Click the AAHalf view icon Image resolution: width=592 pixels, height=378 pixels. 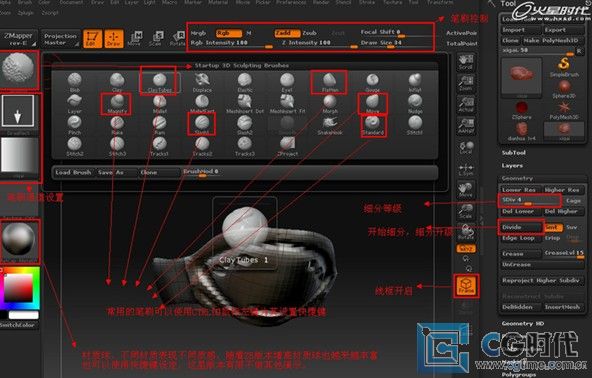click(466, 125)
